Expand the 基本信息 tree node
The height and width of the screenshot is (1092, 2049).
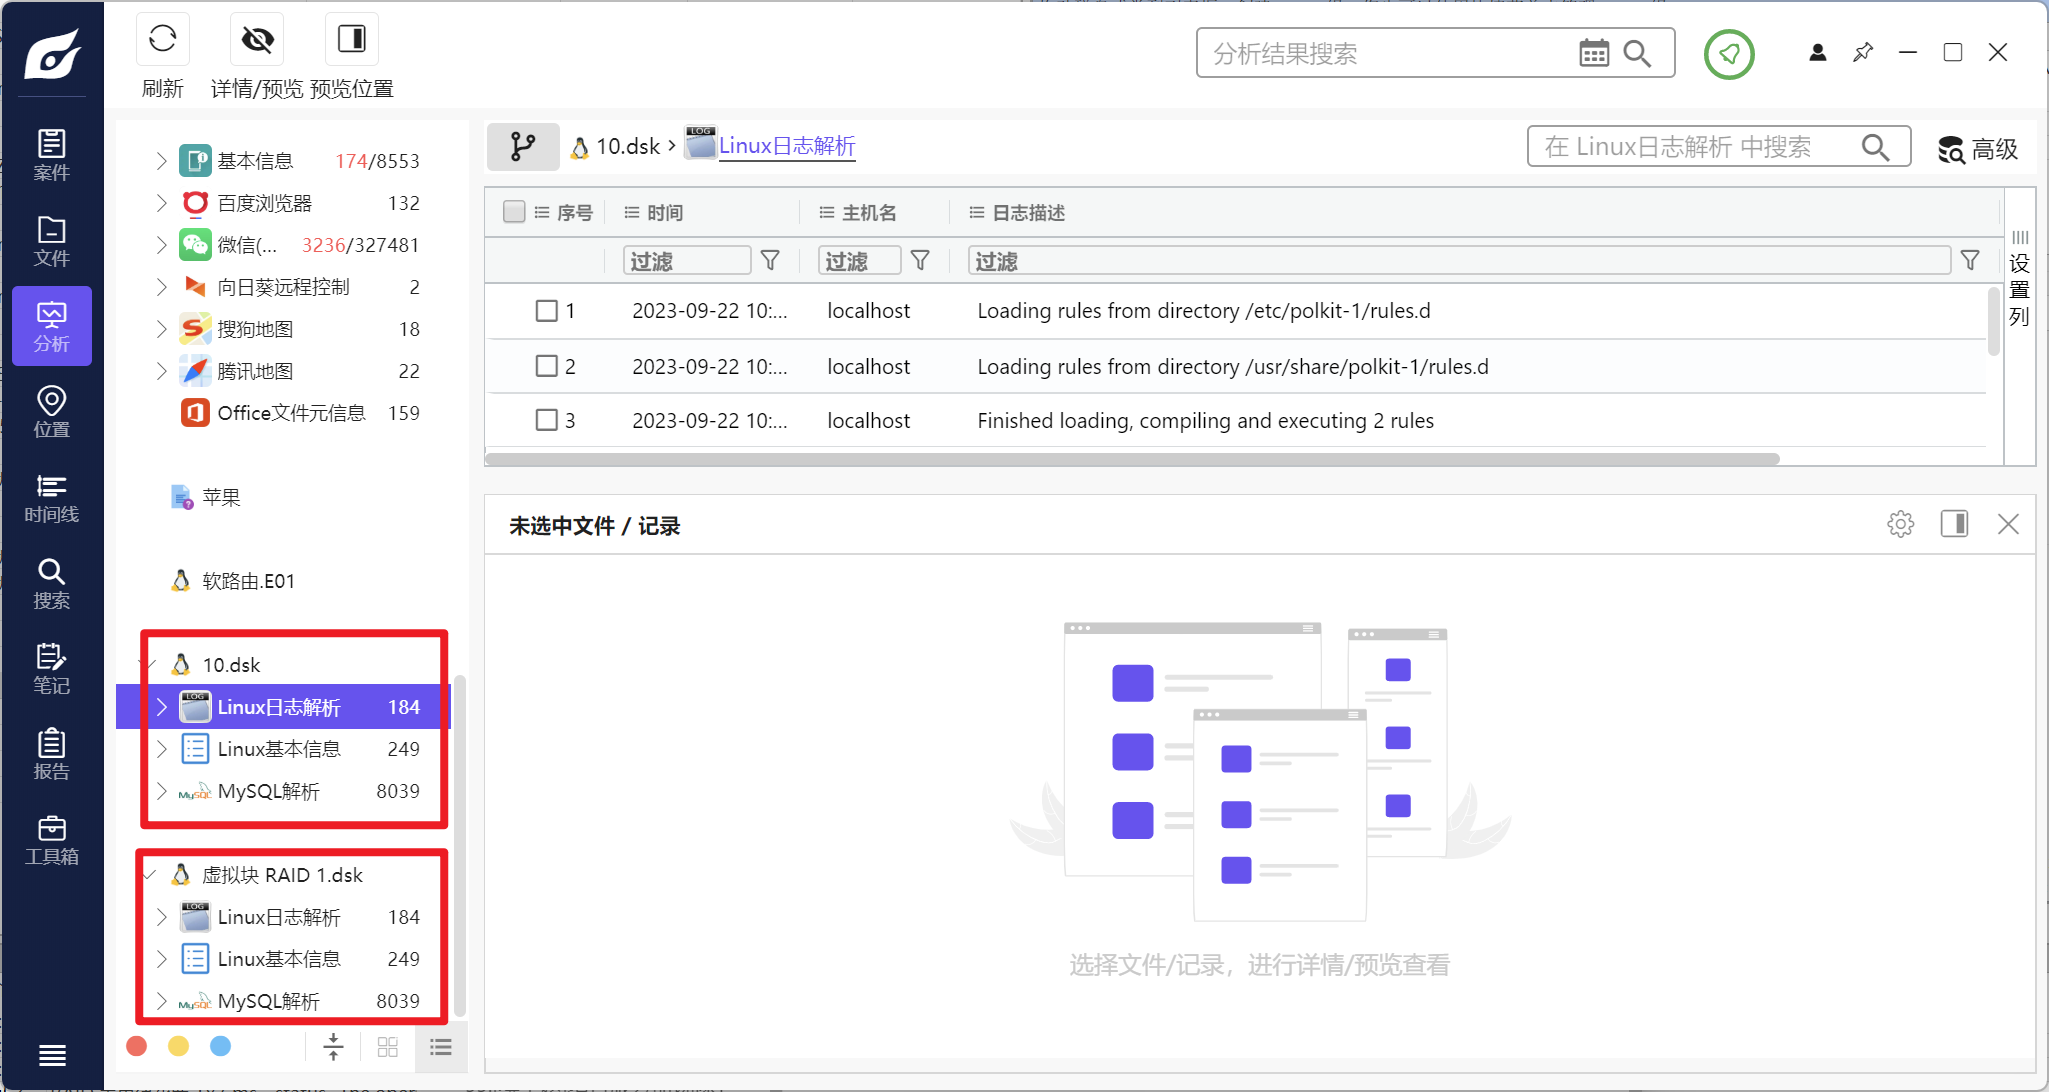[161, 160]
